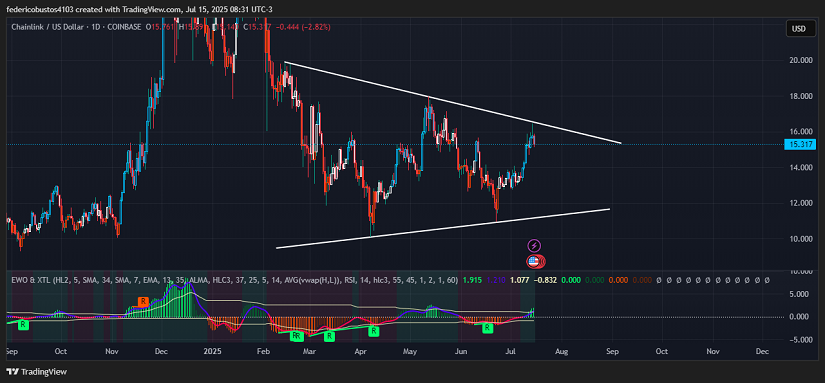Click the green 1.915 indicator value
This screenshot has width=825, height=383.
471,280
